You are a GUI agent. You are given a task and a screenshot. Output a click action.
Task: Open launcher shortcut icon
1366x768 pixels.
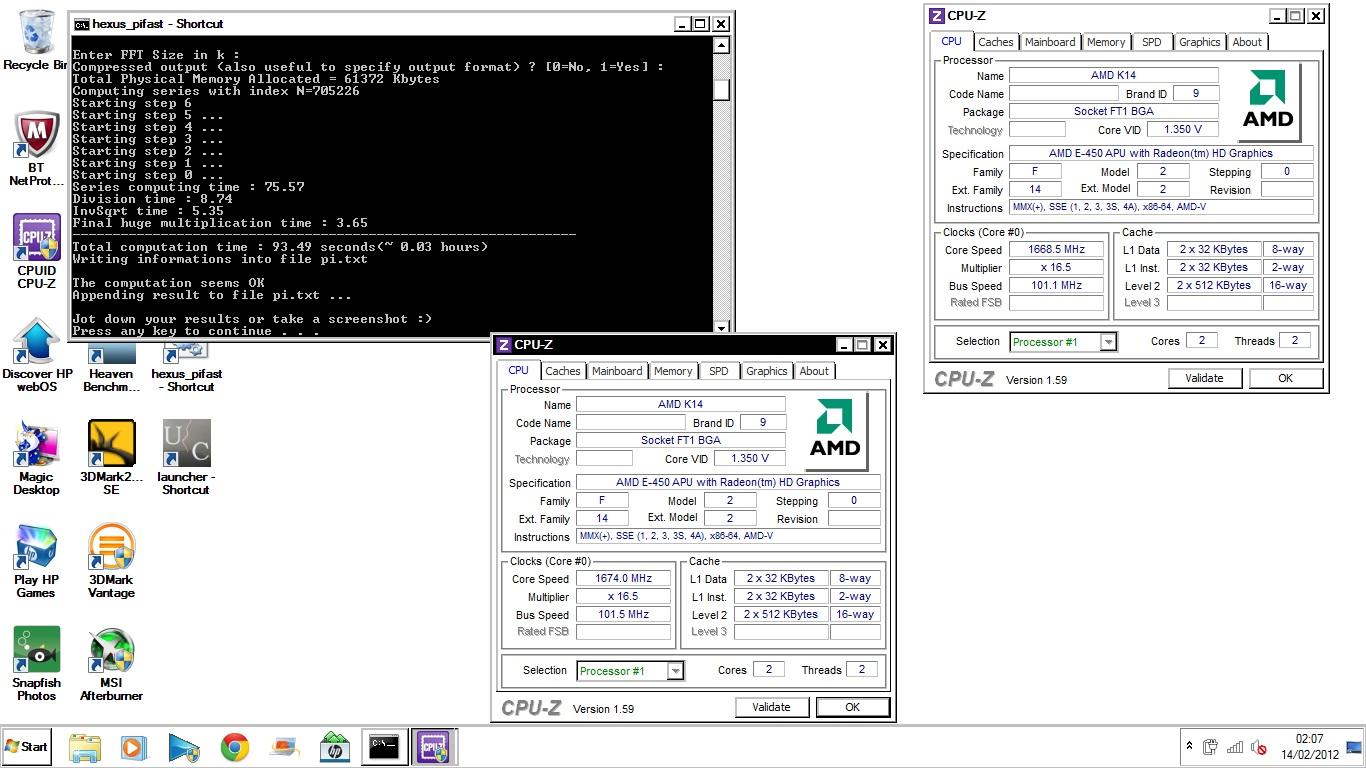186,457
